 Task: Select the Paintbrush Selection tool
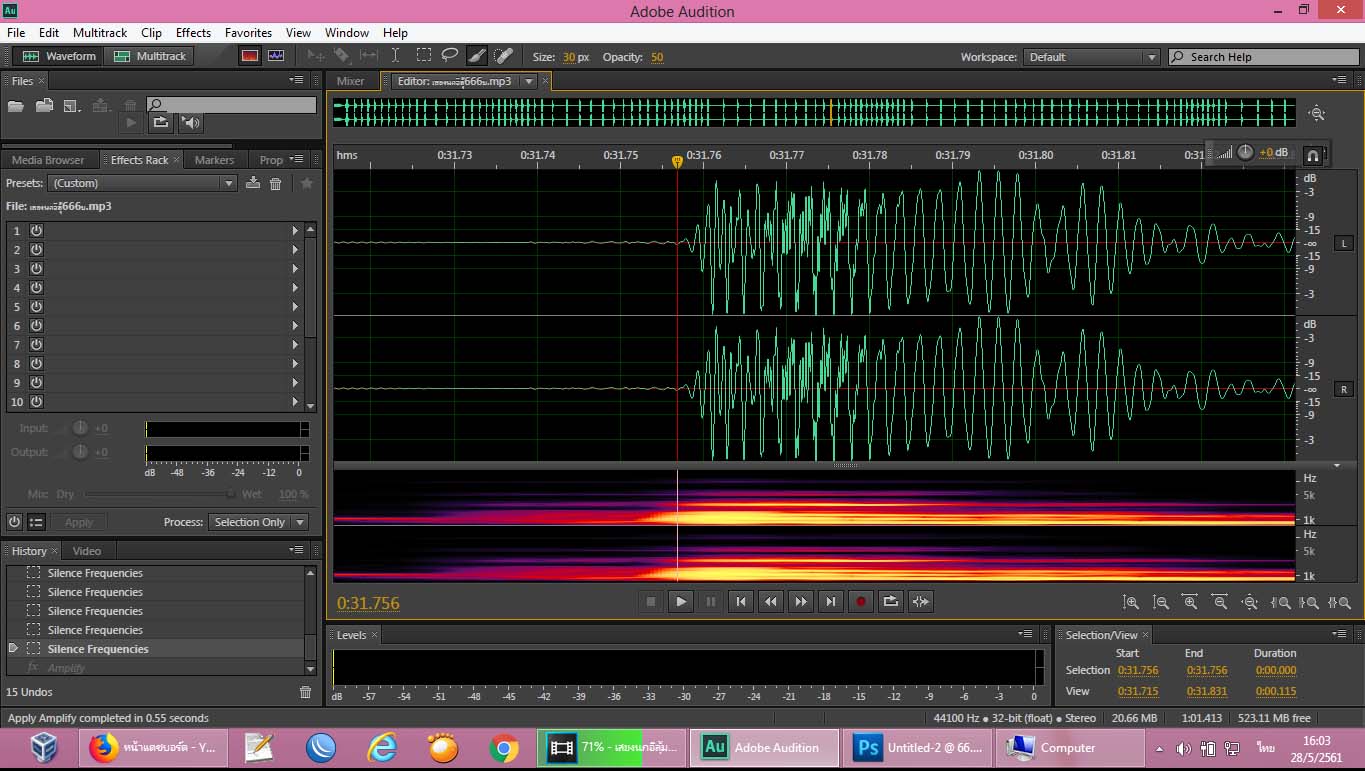click(477, 56)
